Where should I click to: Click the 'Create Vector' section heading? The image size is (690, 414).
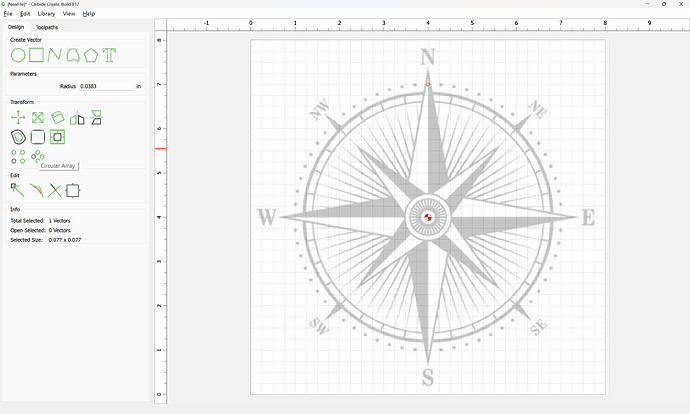(x=26, y=40)
